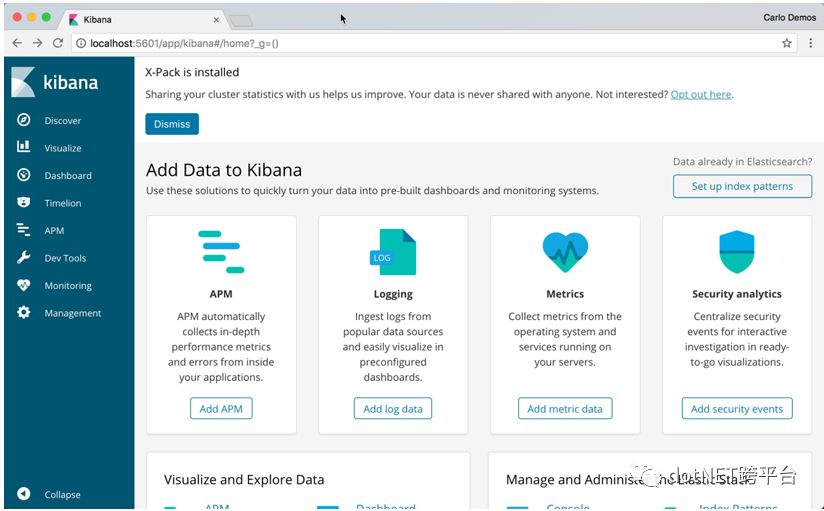The height and width of the screenshot is (511, 824).
Task: Open Timelion from sidebar menu
Action: [63, 203]
